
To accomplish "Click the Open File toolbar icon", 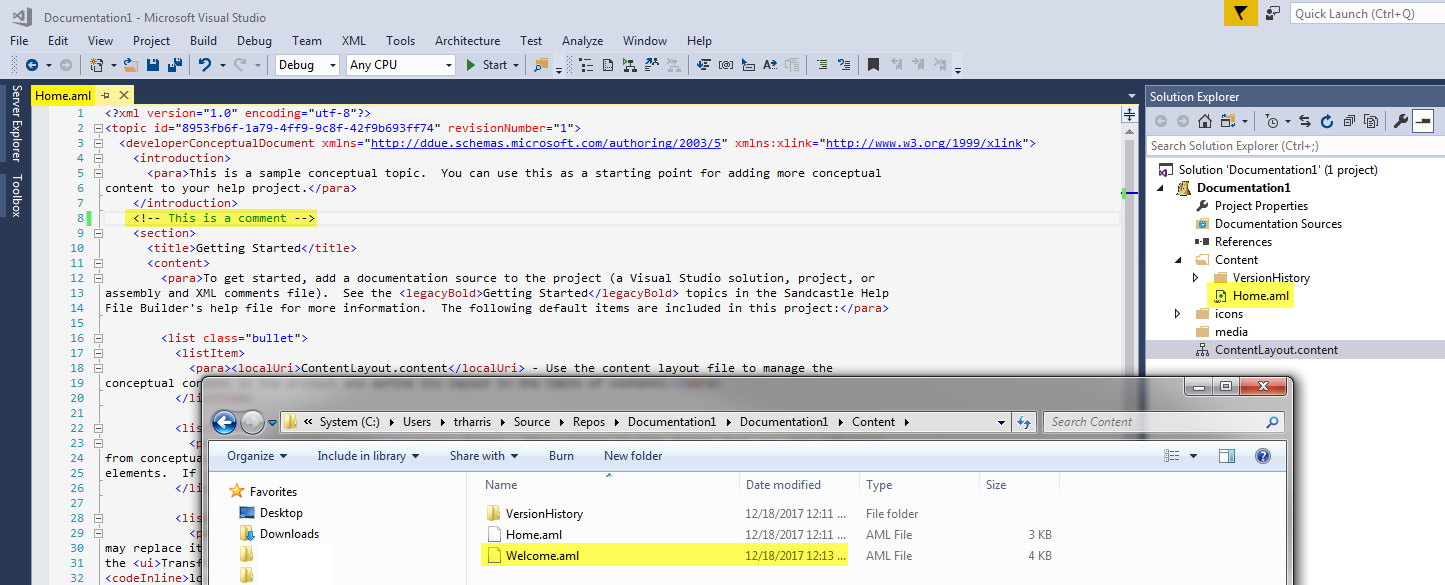I will tap(131, 65).
